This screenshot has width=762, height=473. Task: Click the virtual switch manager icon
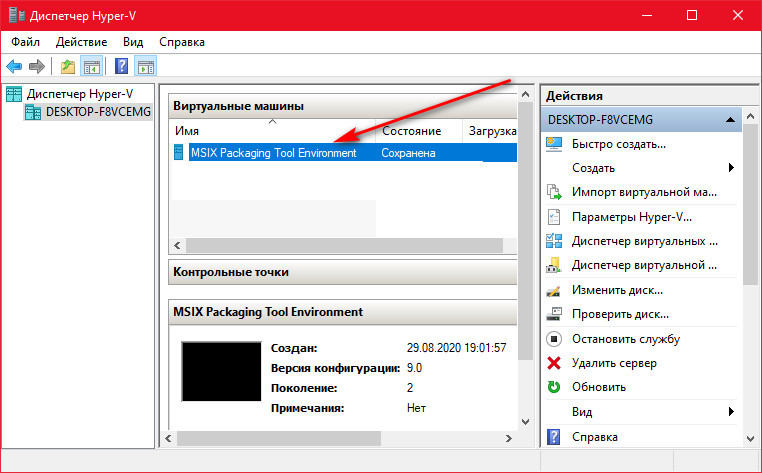(x=554, y=241)
